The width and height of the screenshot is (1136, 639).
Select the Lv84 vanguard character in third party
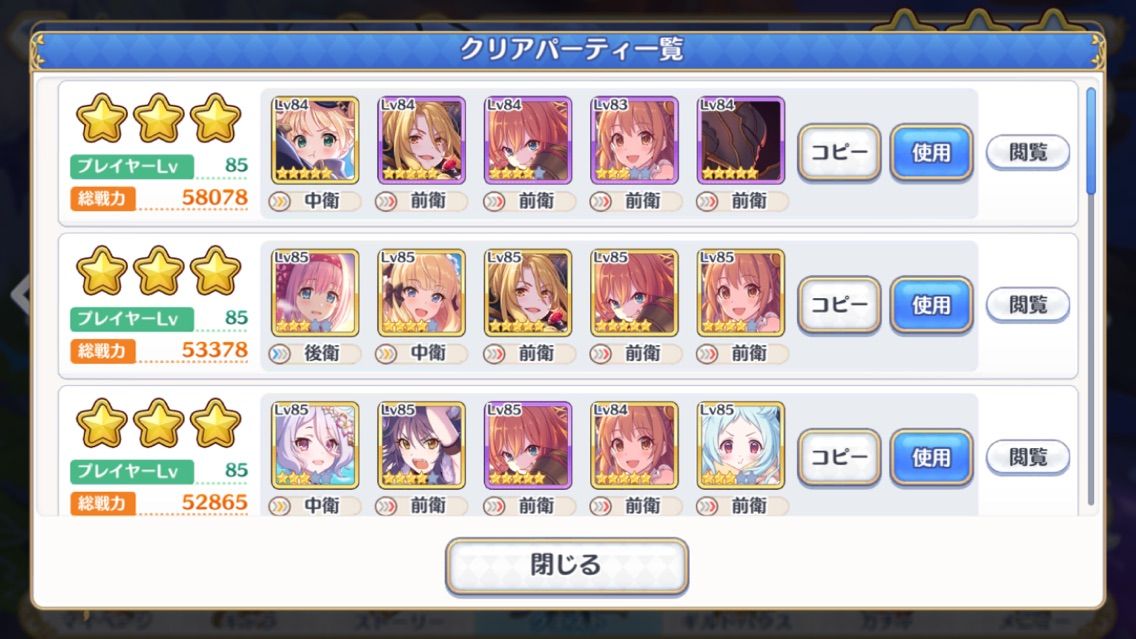(x=634, y=445)
